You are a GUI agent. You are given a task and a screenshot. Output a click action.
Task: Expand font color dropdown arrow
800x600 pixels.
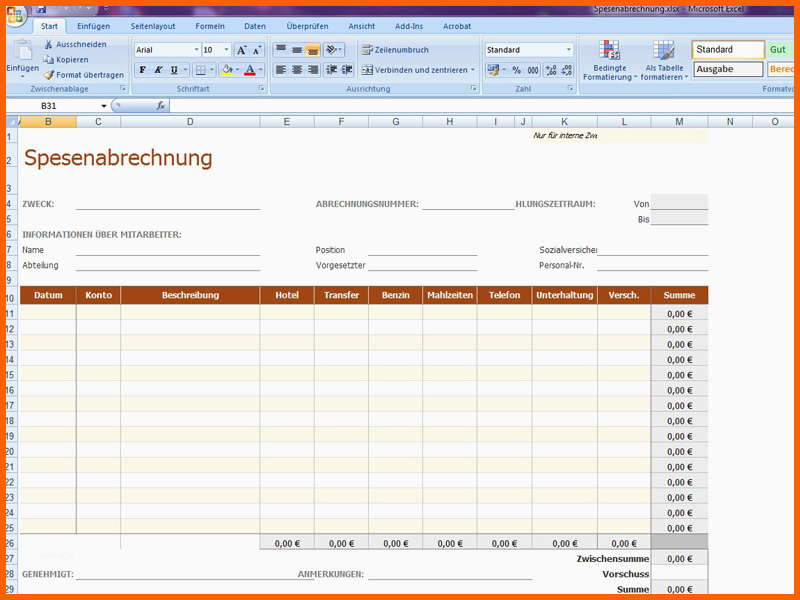(x=261, y=70)
